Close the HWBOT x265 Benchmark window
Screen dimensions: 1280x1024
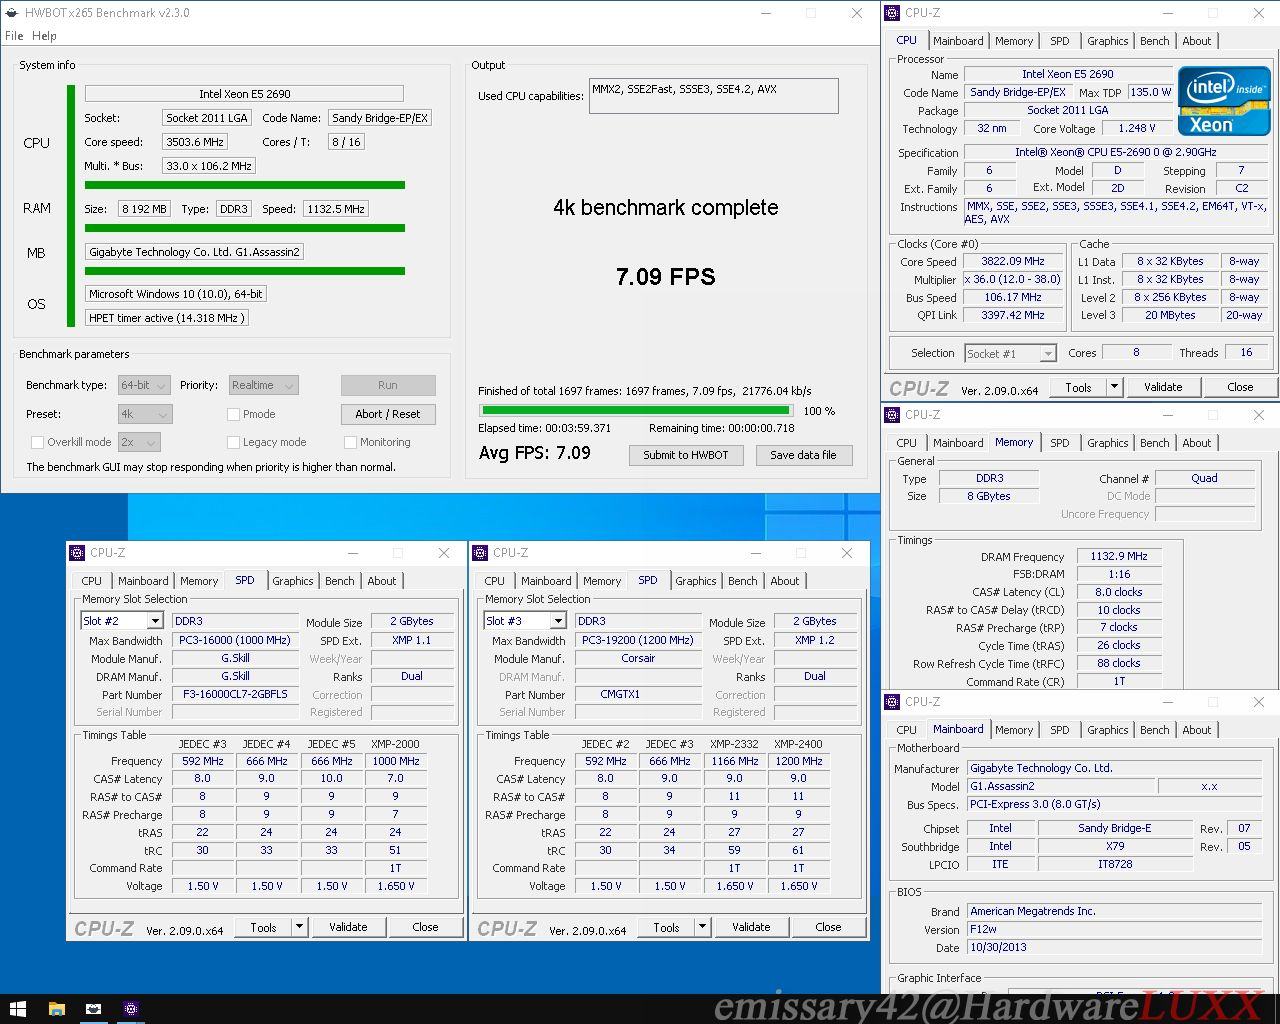tap(857, 13)
